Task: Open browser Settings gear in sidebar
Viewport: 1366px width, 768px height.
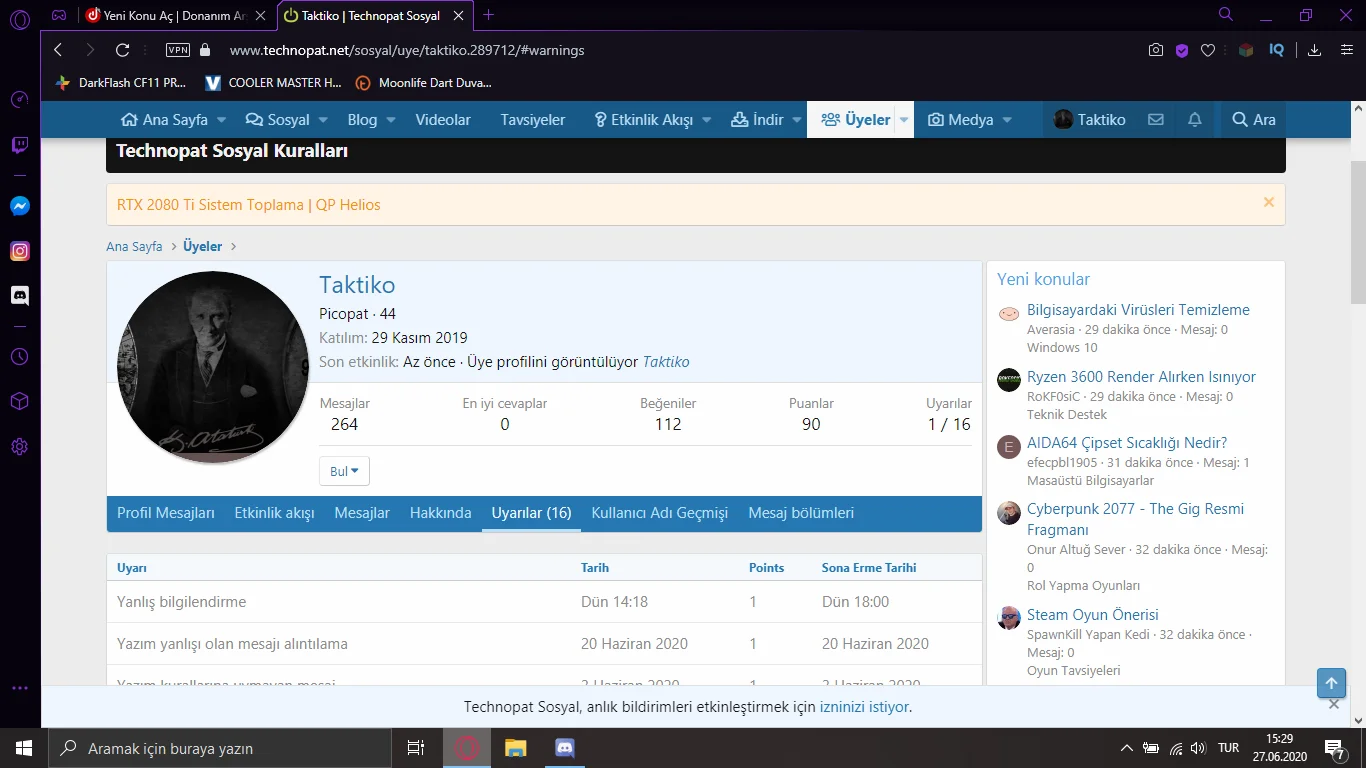Action: point(20,447)
